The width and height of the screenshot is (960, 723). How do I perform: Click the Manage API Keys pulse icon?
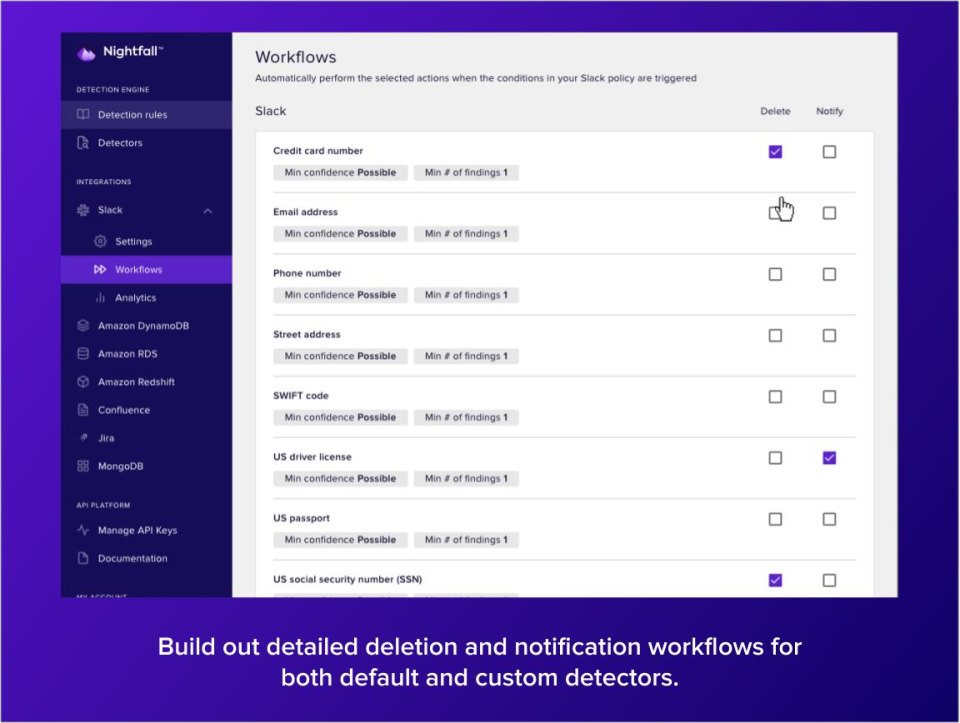coord(83,531)
